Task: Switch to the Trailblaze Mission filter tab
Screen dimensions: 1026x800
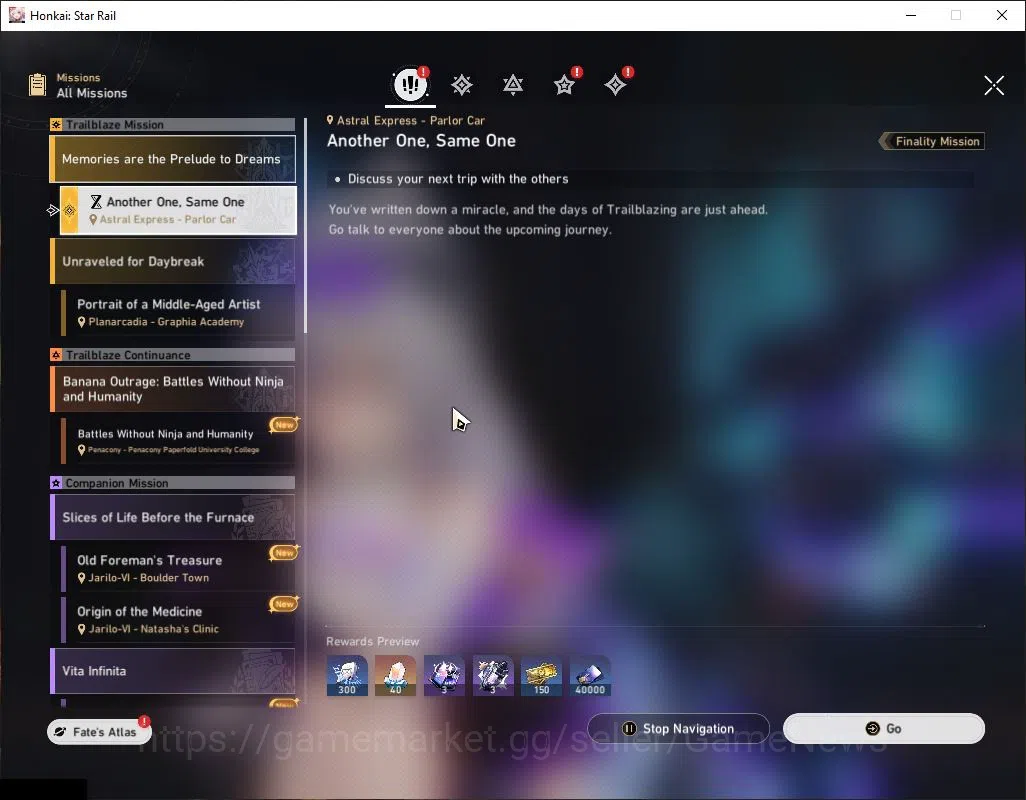Action: (462, 85)
